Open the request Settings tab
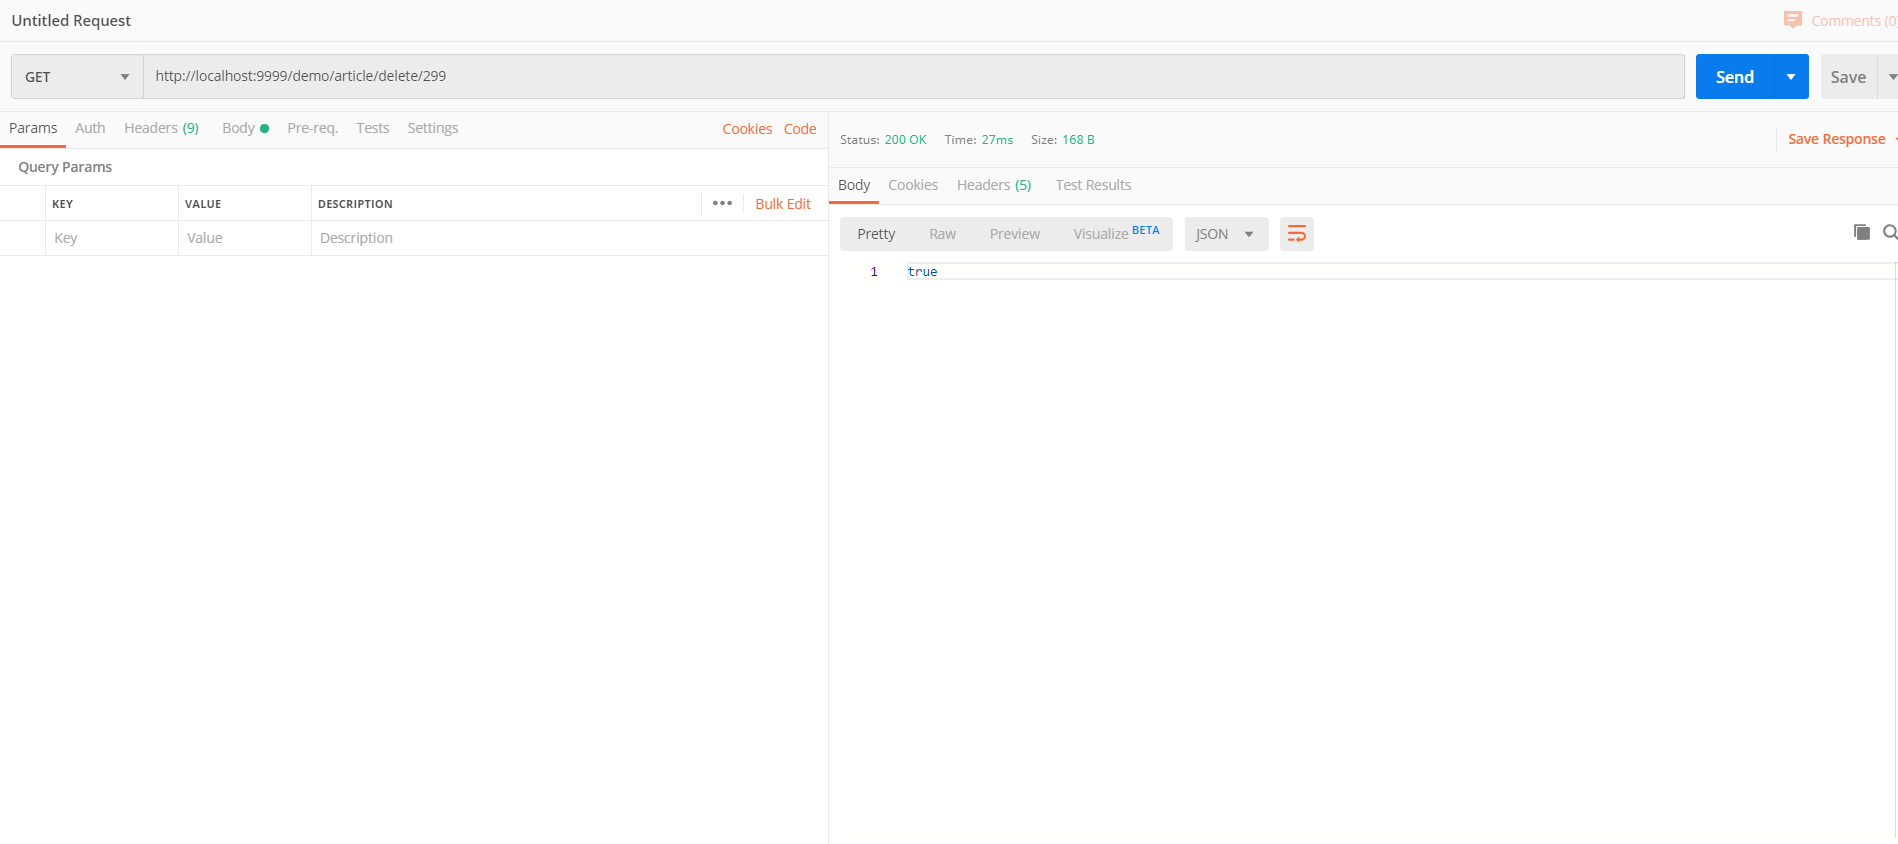This screenshot has width=1898, height=844. (x=432, y=128)
